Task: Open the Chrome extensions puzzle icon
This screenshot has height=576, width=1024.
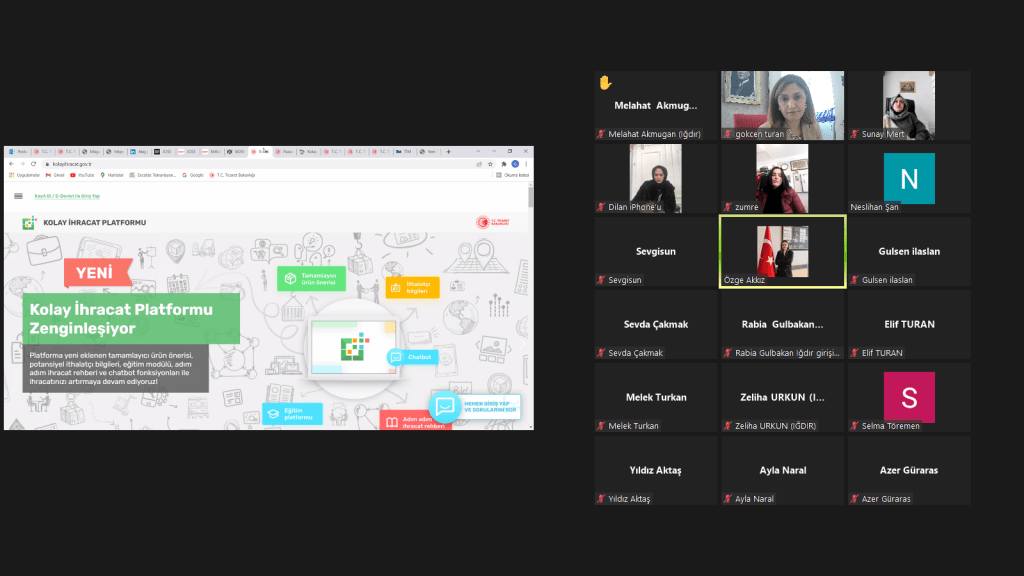Action: pyautogui.click(x=502, y=163)
